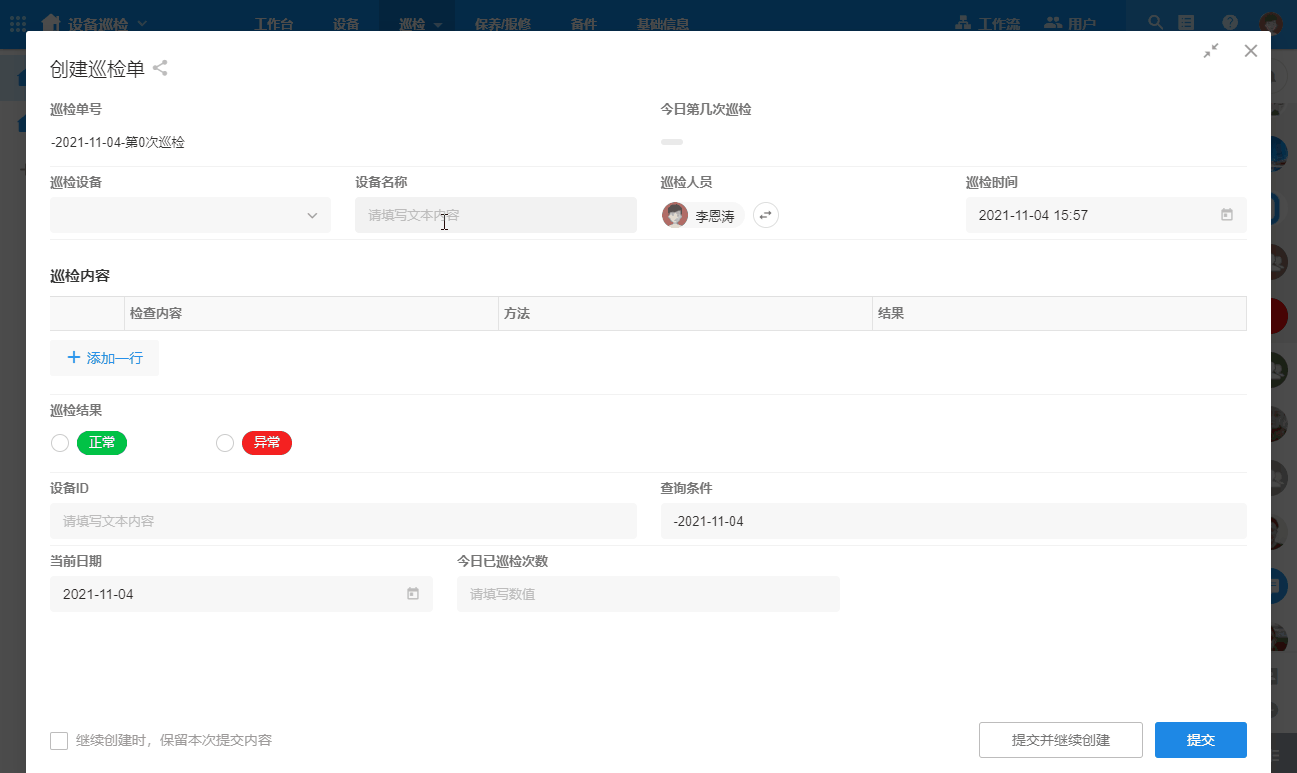Click the 今日第几次巡检 field label

click(706, 109)
